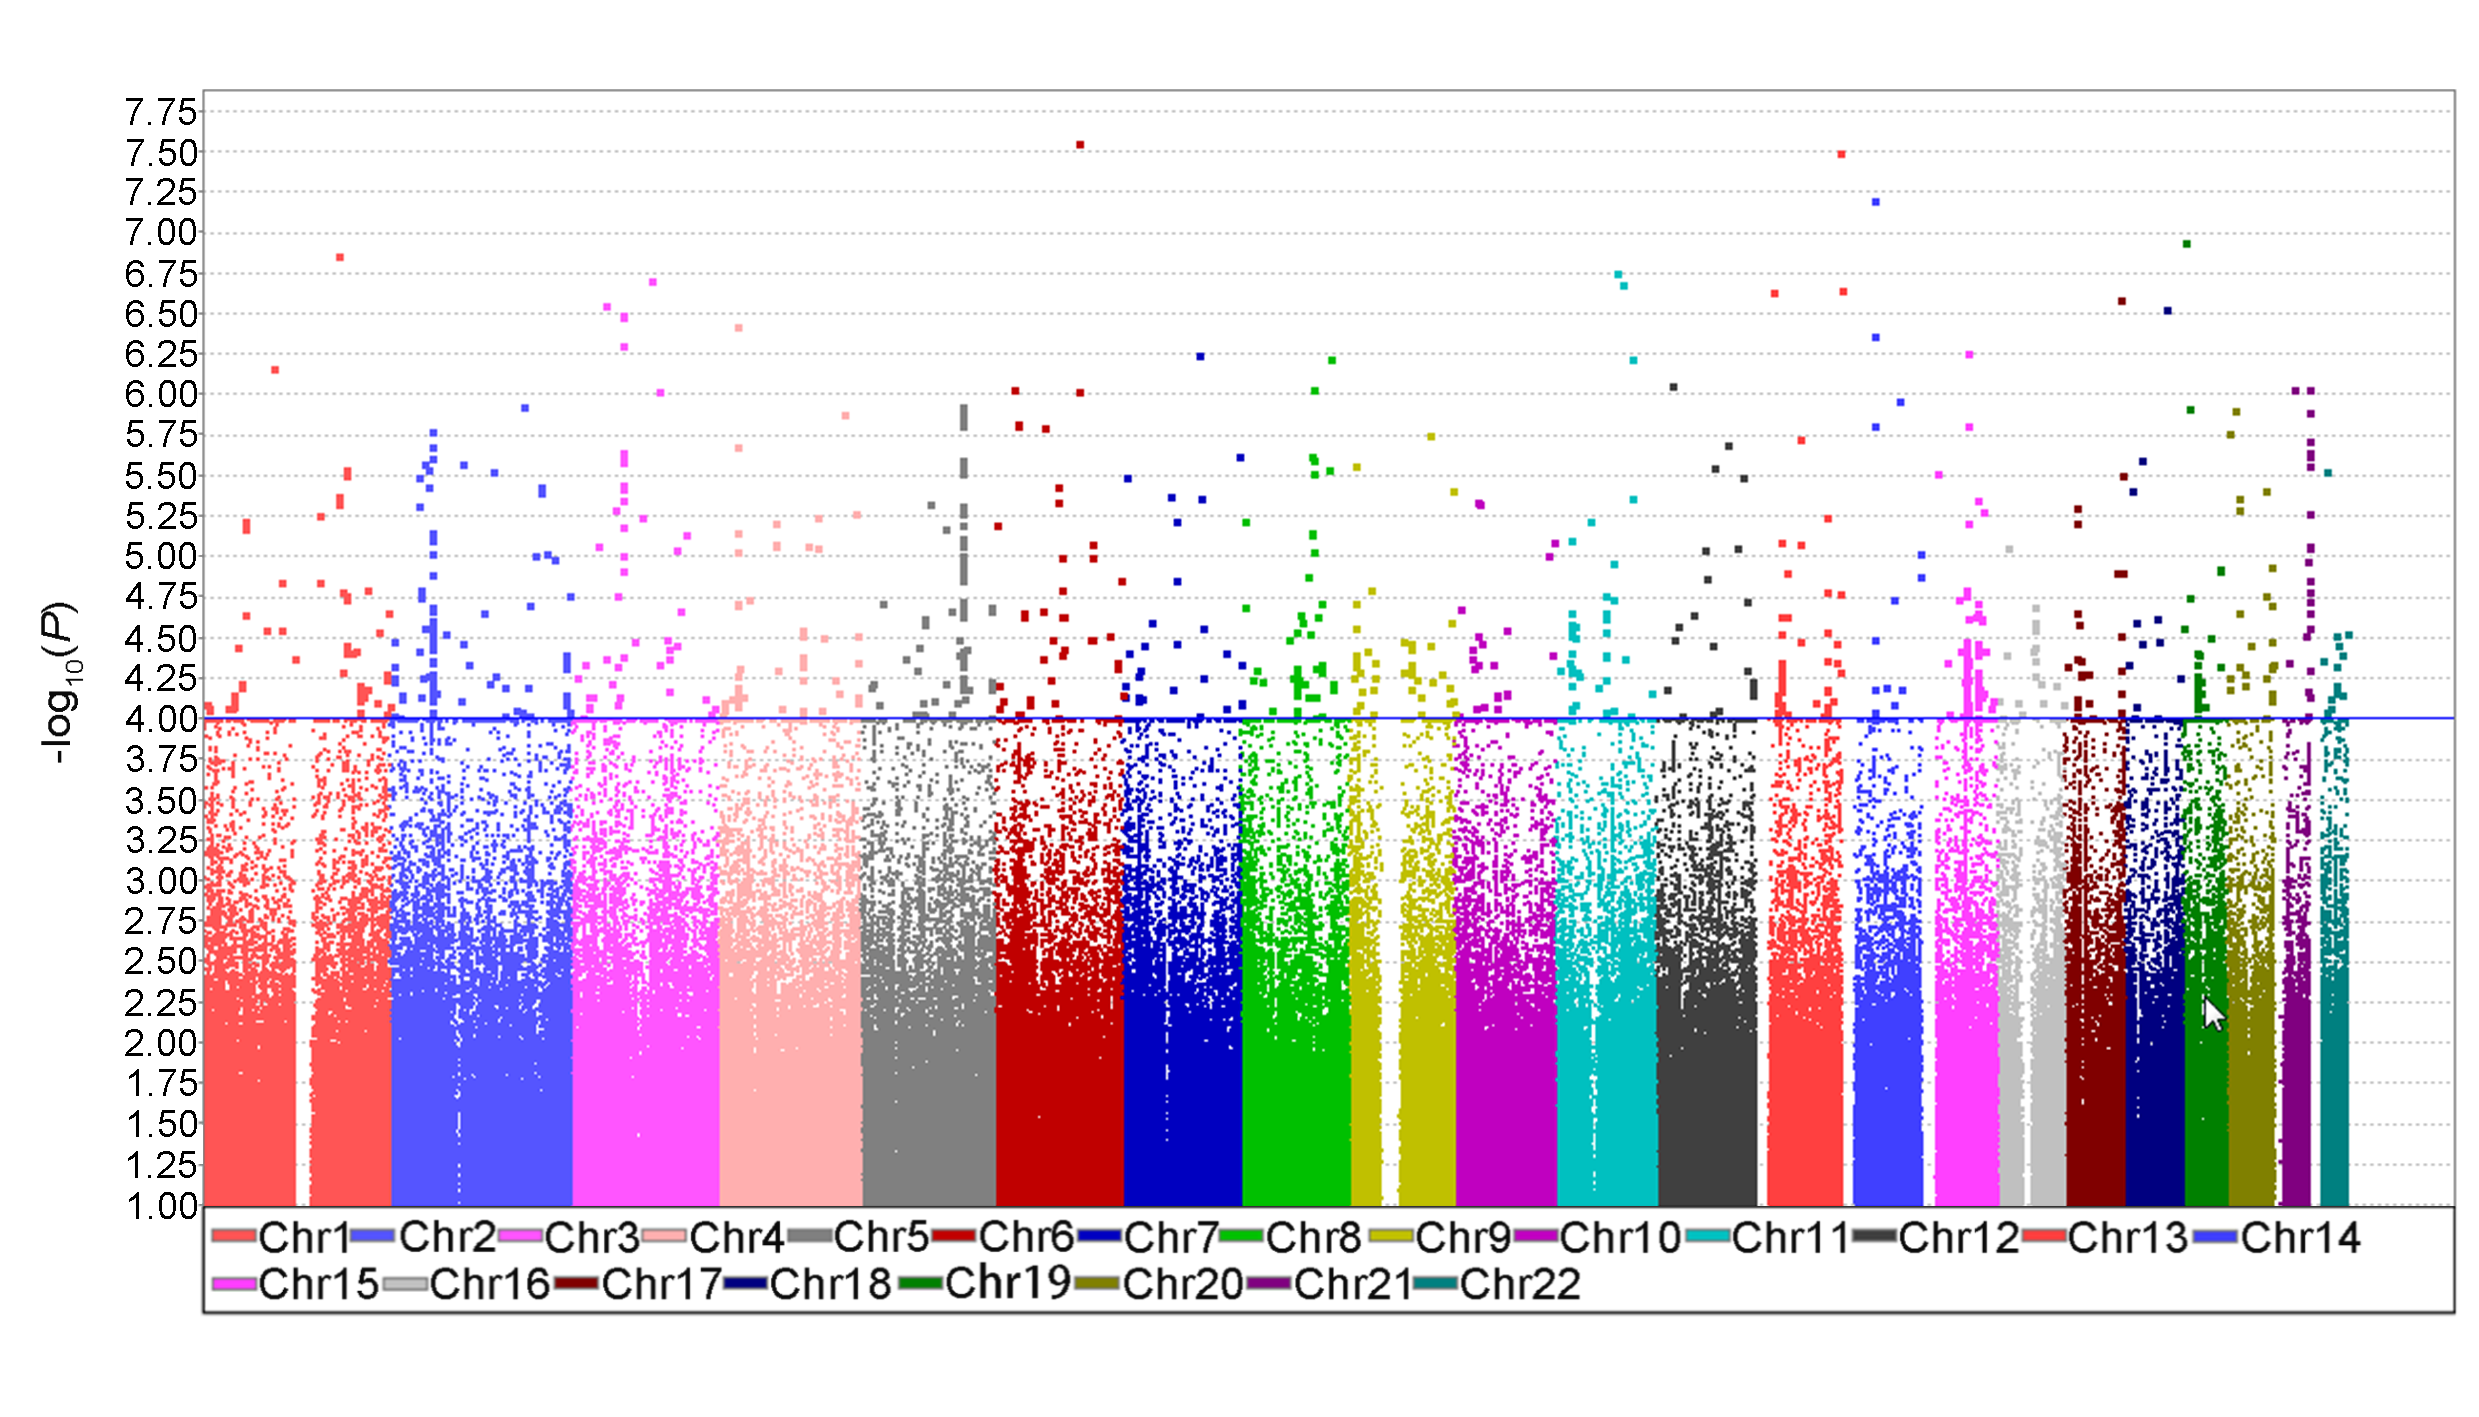Click the Chr17 legend color swatch
This screenshot has width=2479, height=1417.
(x=577, y=1284)
